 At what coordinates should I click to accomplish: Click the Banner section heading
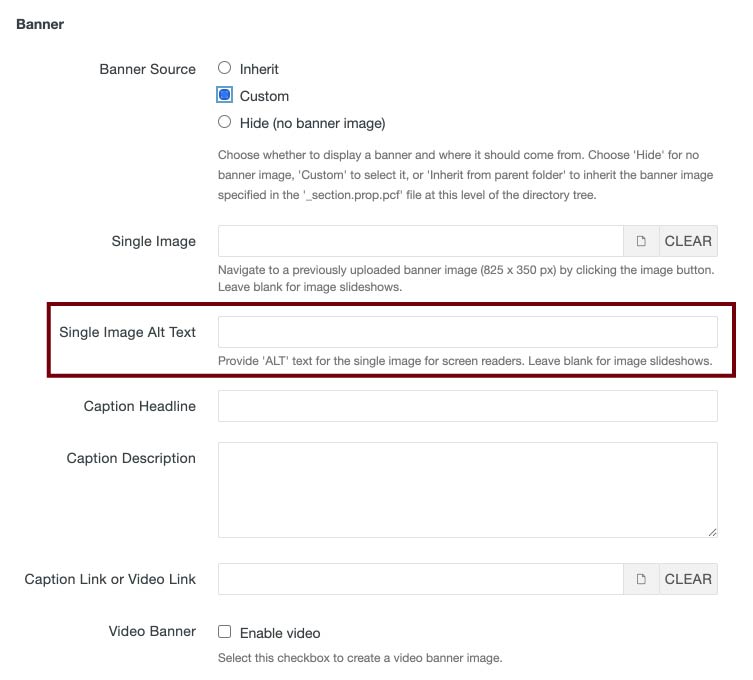pyautogui.click(x=40, y=24)
